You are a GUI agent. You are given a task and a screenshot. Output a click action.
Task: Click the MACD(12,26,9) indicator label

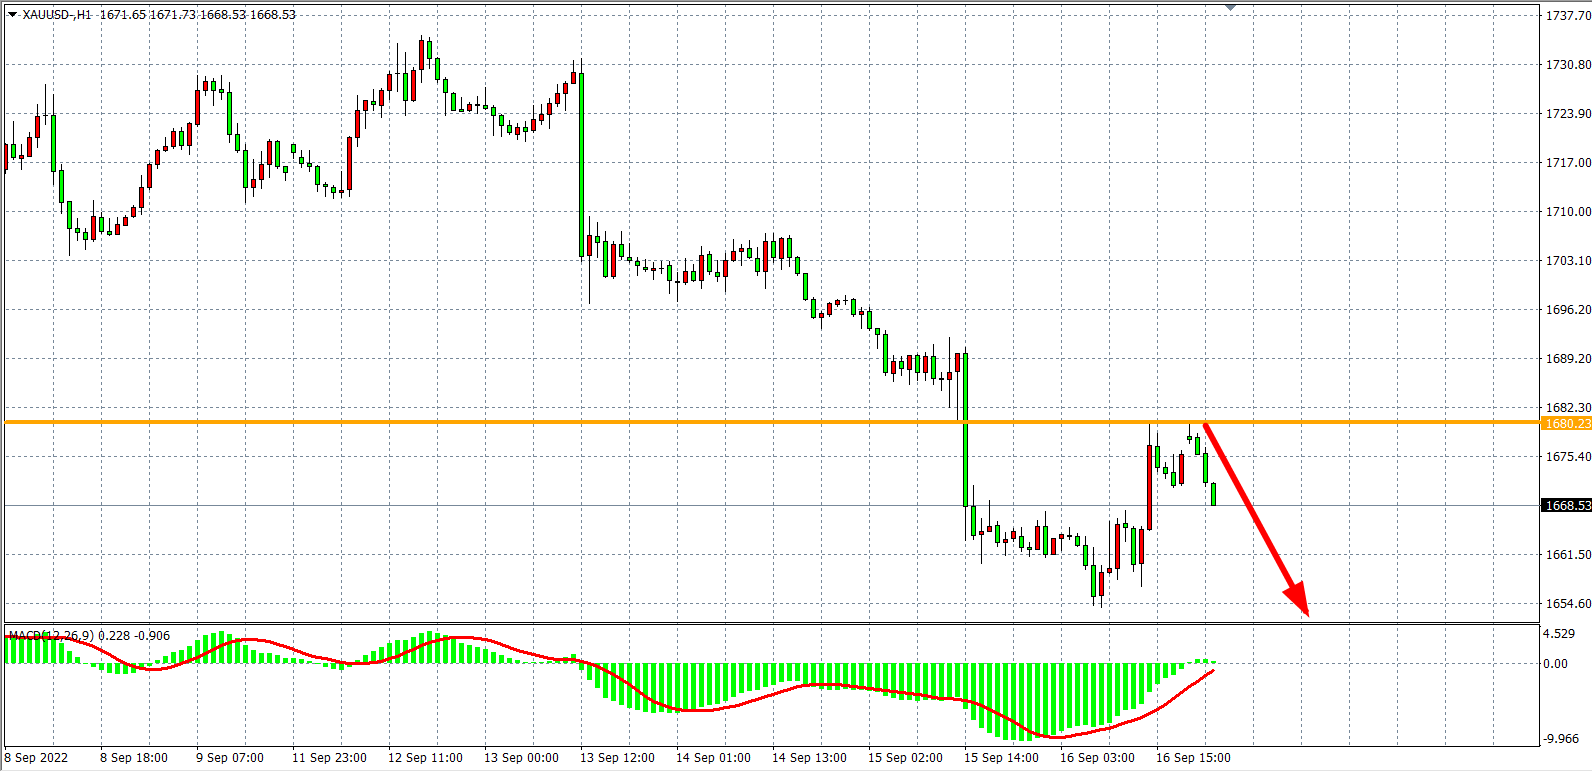tap(50, 635)
